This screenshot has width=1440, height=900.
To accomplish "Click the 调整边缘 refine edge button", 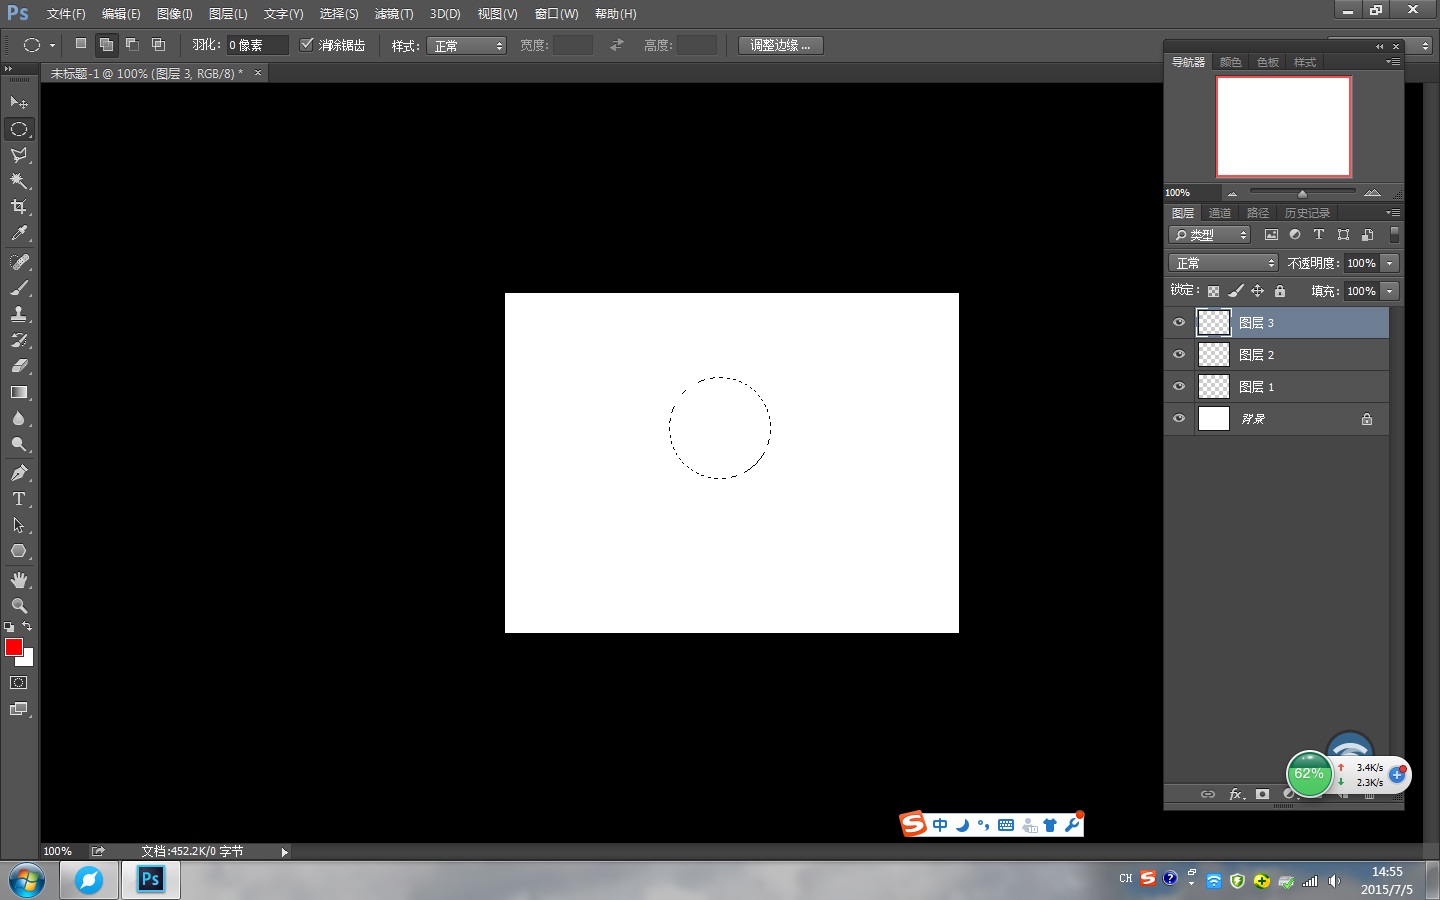I will (x=781, y=45).
